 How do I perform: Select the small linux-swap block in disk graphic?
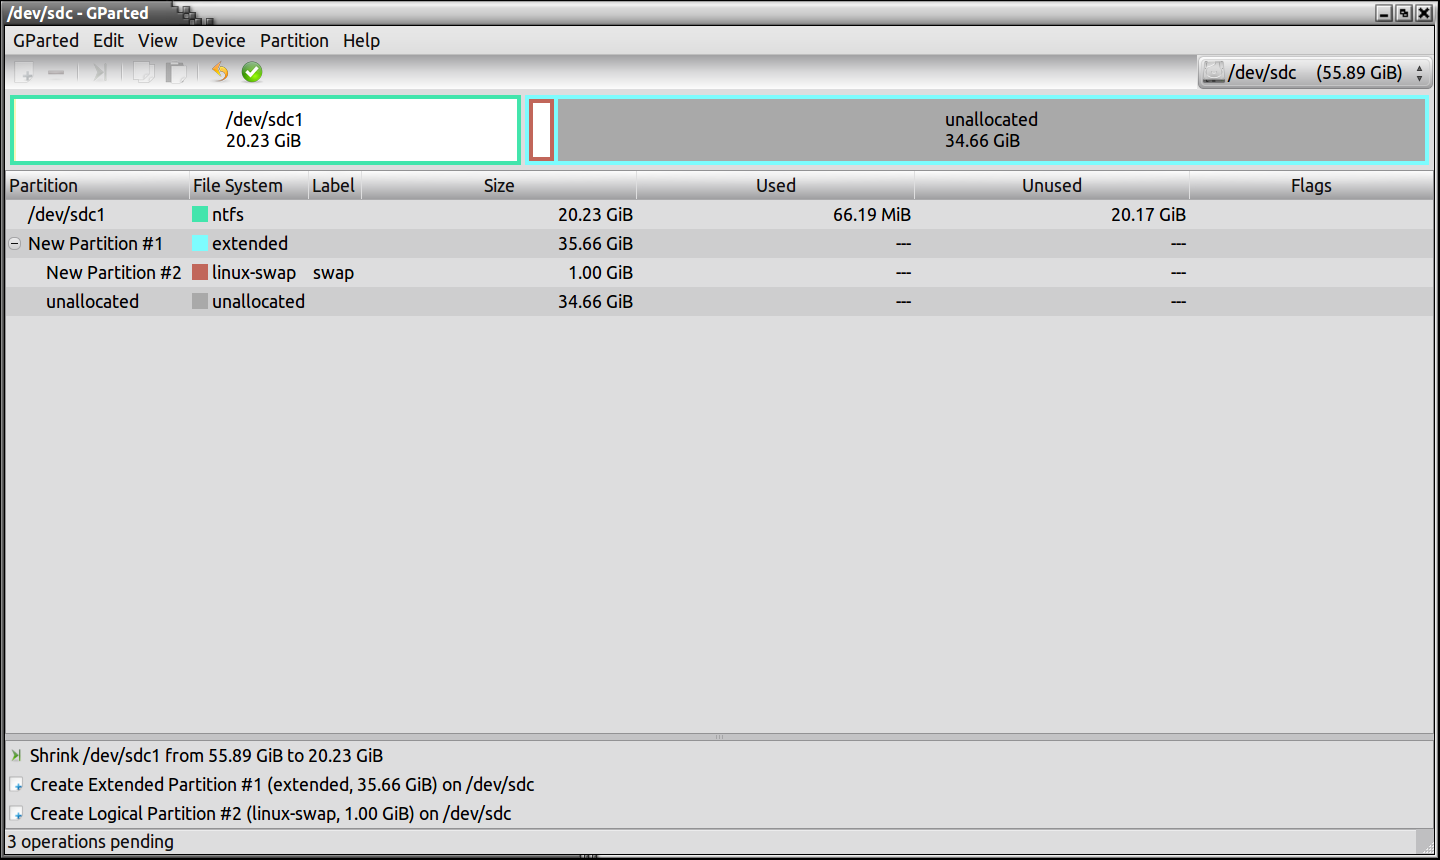(x=541, y=130)
